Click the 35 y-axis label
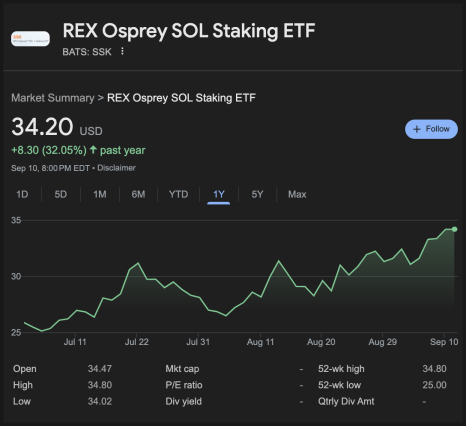Screen dimensions: 466x426 pyautogui.click(x=16, y=220)
